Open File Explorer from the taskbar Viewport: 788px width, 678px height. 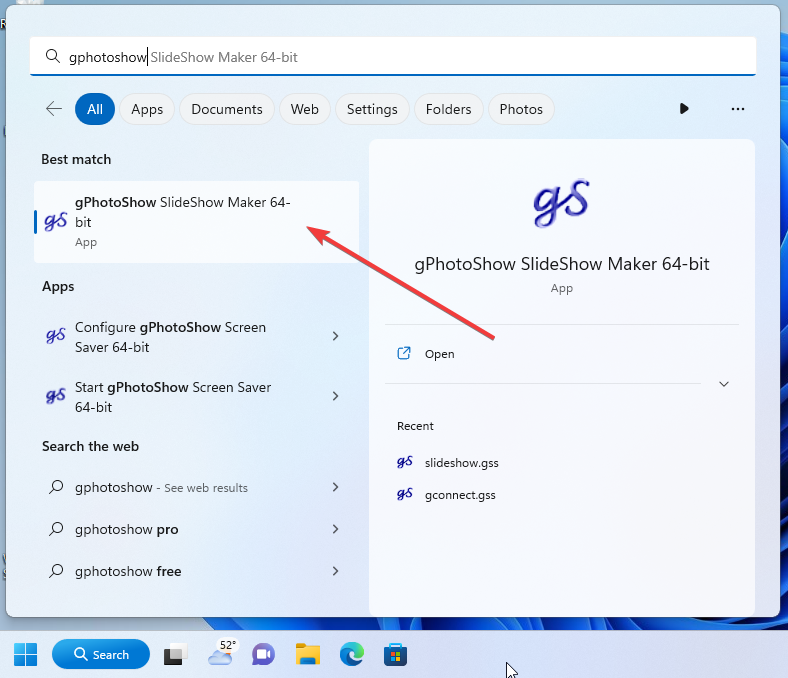[308, 654]
